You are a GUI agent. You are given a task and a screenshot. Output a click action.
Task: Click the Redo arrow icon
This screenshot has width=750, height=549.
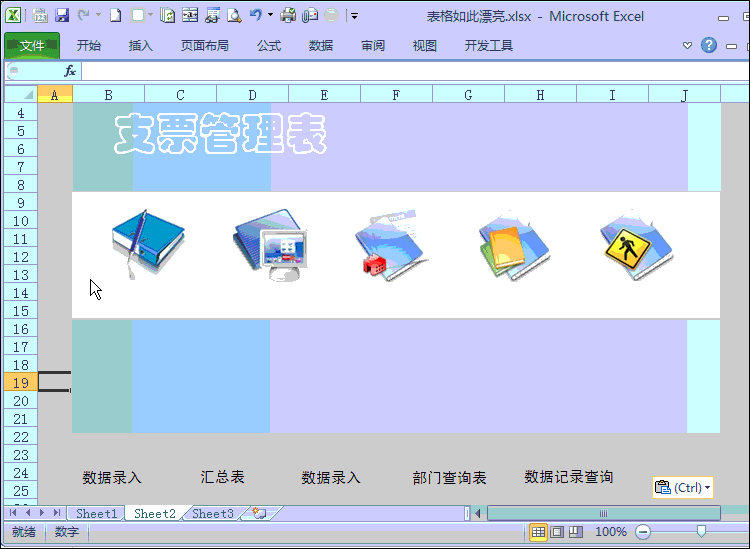click(x=83, y=15)
